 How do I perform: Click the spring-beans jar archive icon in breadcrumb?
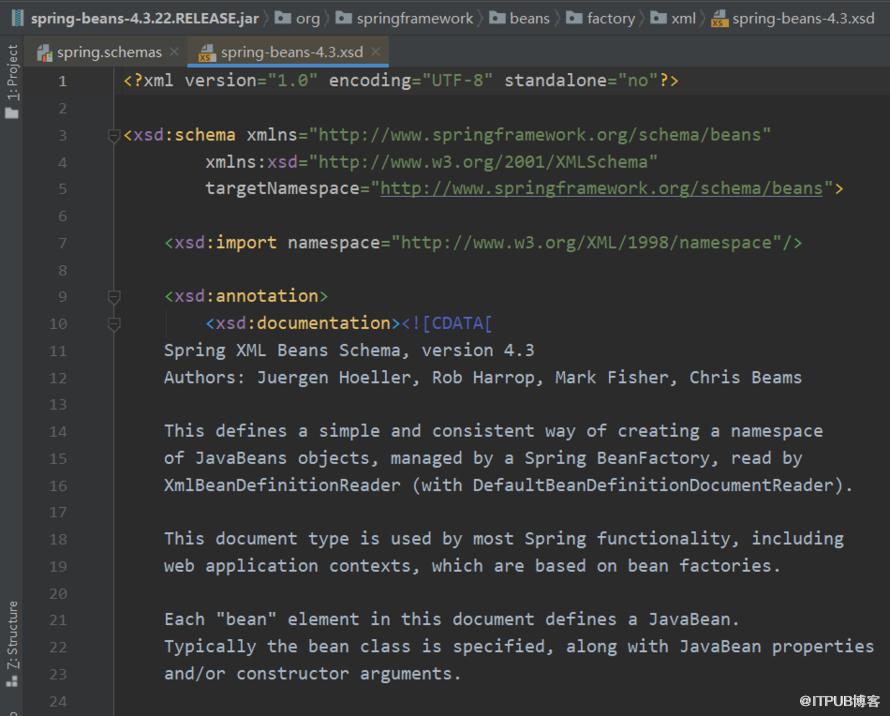pos(18,18)
